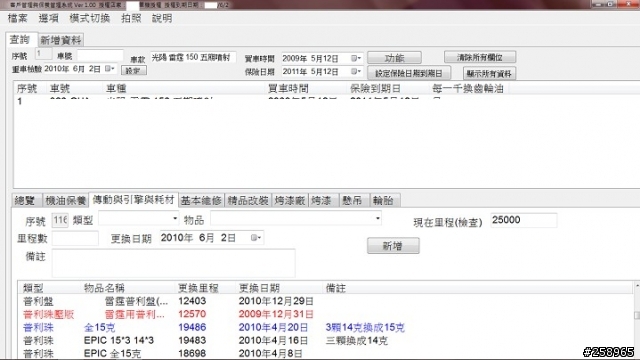
Task: Switch to the 懸吊 tab
Action: tap(353, 200)
